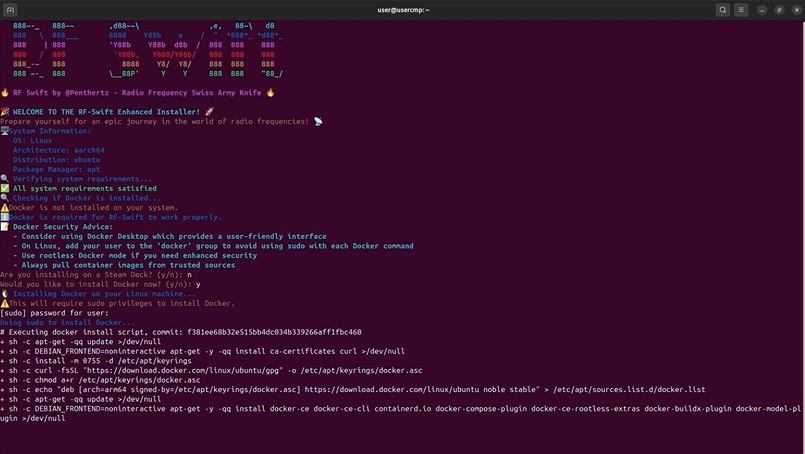Click the wrapped 'ugin >/dev/null' final line
Image resolution: width=805 pixels, height=454 pixels.
(32, 419)
